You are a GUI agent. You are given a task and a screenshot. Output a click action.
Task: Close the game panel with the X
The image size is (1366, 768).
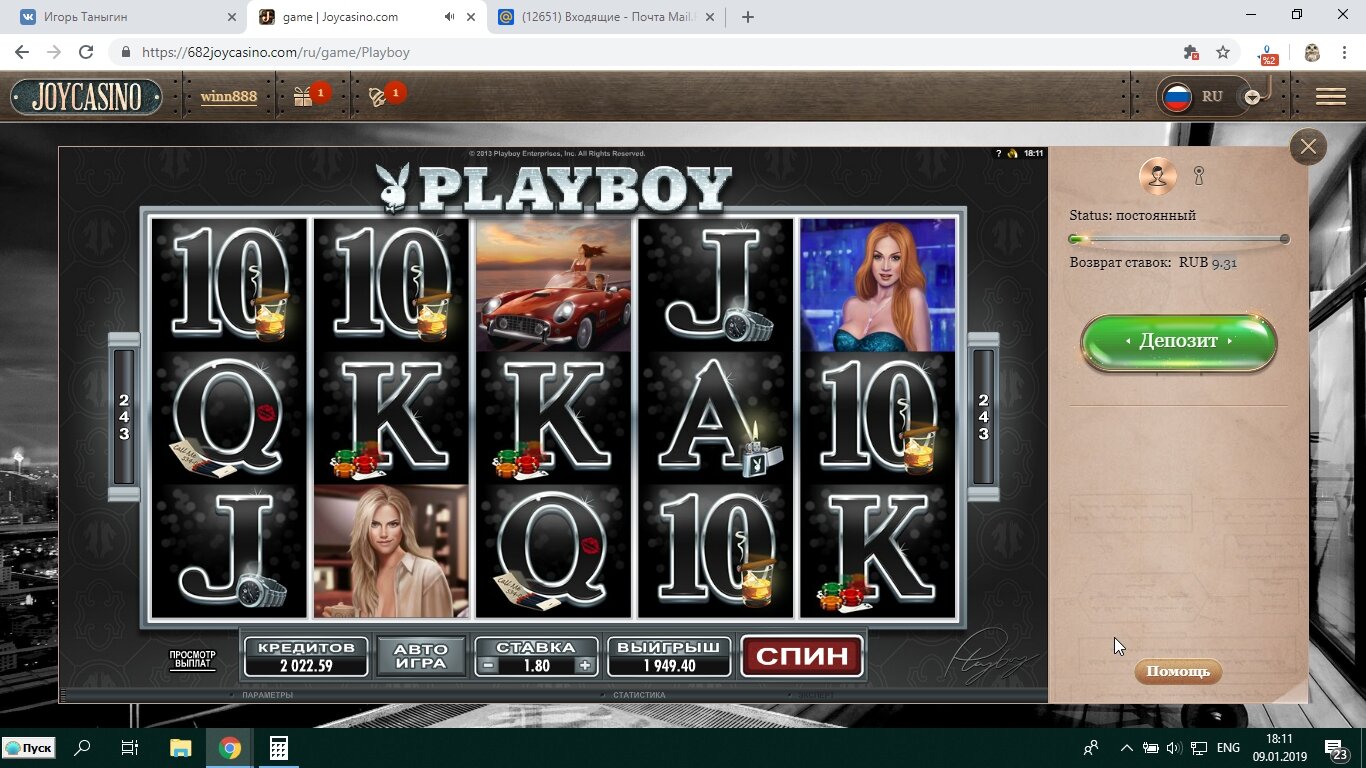1307,147
